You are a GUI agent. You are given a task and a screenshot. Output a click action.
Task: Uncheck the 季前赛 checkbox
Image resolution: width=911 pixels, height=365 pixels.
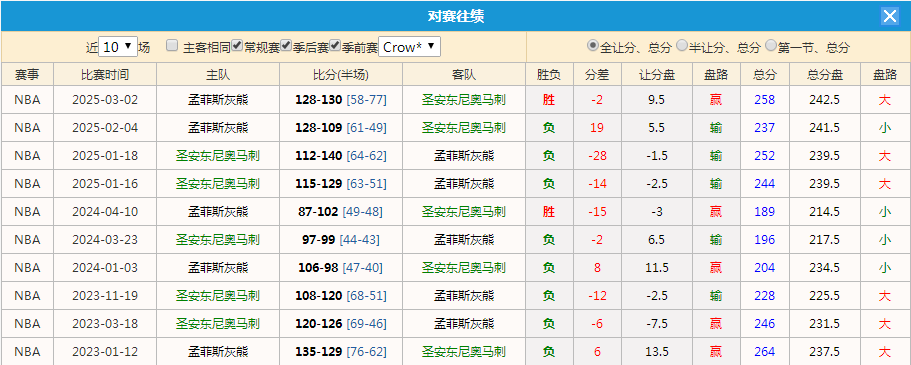(335, 46)
